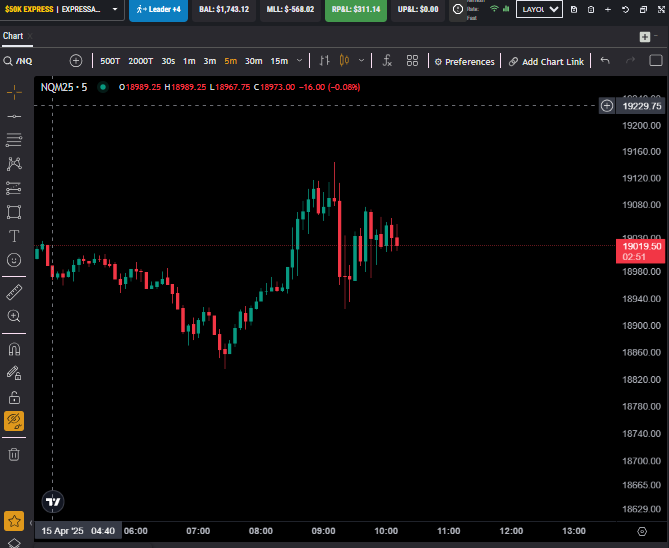Open the emoji icons tool
Image resolution: width=669 pixels, height=548 pixels.
14,260
